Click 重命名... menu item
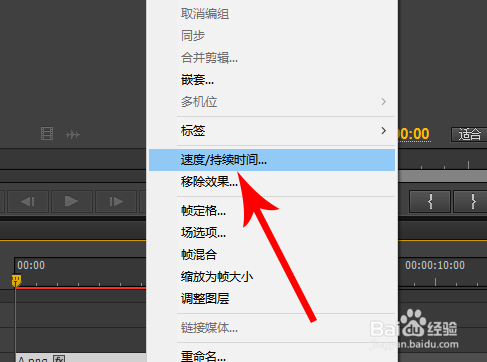Screen dimensions: 487x362 (272, 355)
